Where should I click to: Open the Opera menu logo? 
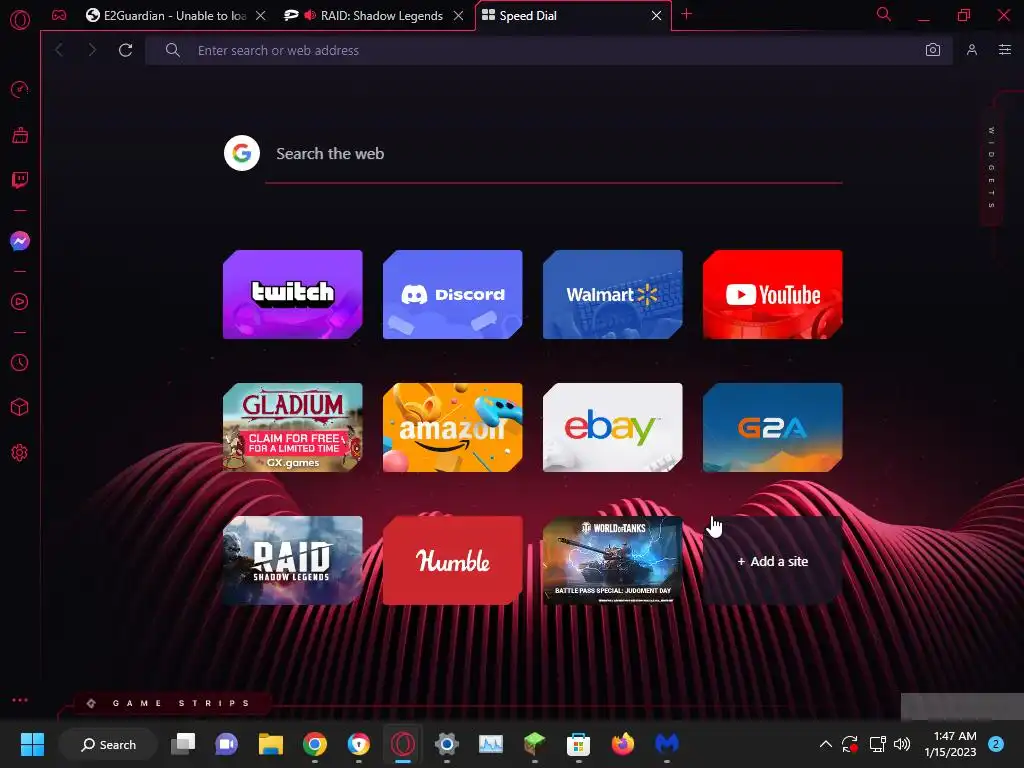click(20, 20)
